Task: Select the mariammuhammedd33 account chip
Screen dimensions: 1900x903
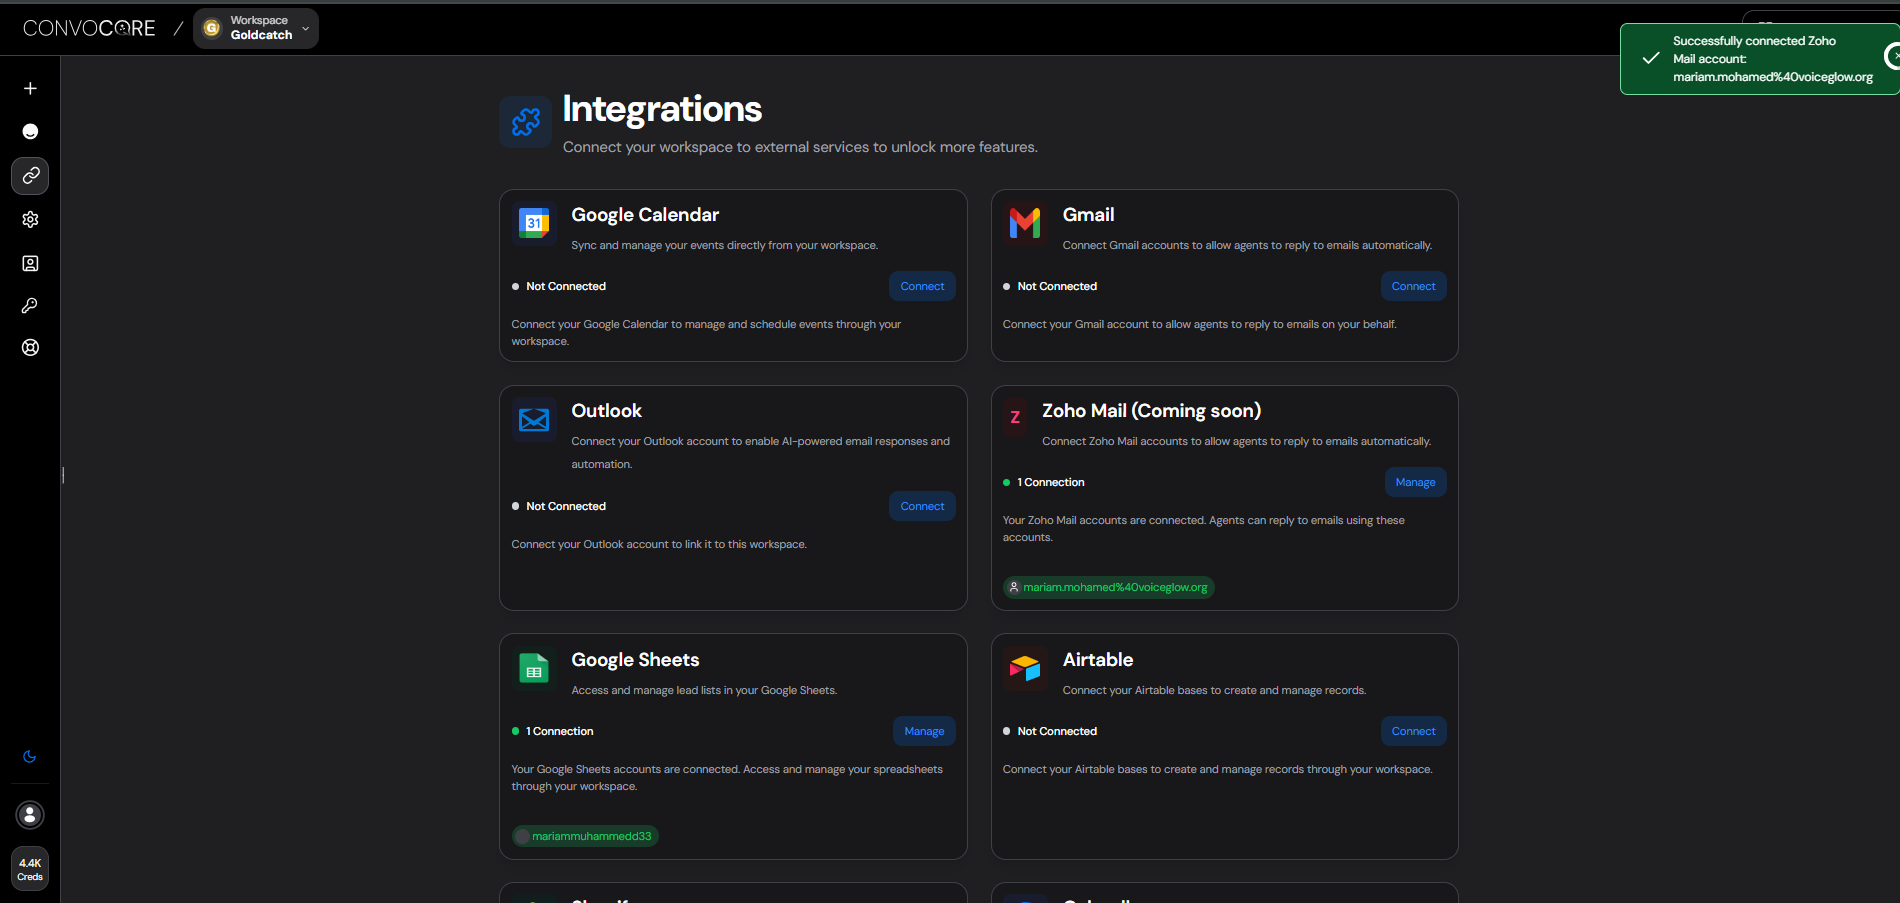Action: coord(585,836)
